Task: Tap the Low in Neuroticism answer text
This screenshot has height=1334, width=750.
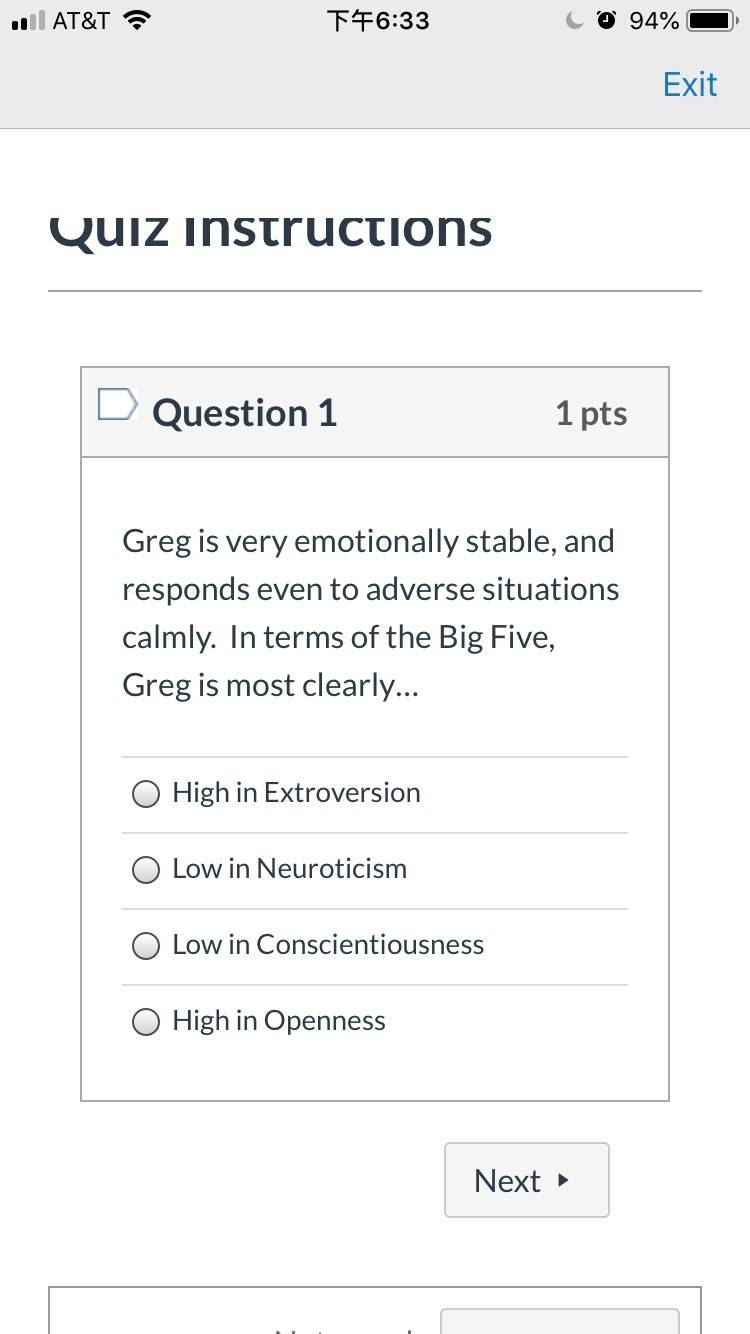Action: point(290,869)
